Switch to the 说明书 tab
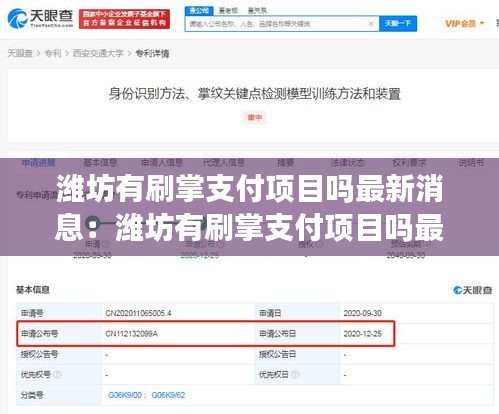This screenshot has height=414, width=499. point(471,163)
